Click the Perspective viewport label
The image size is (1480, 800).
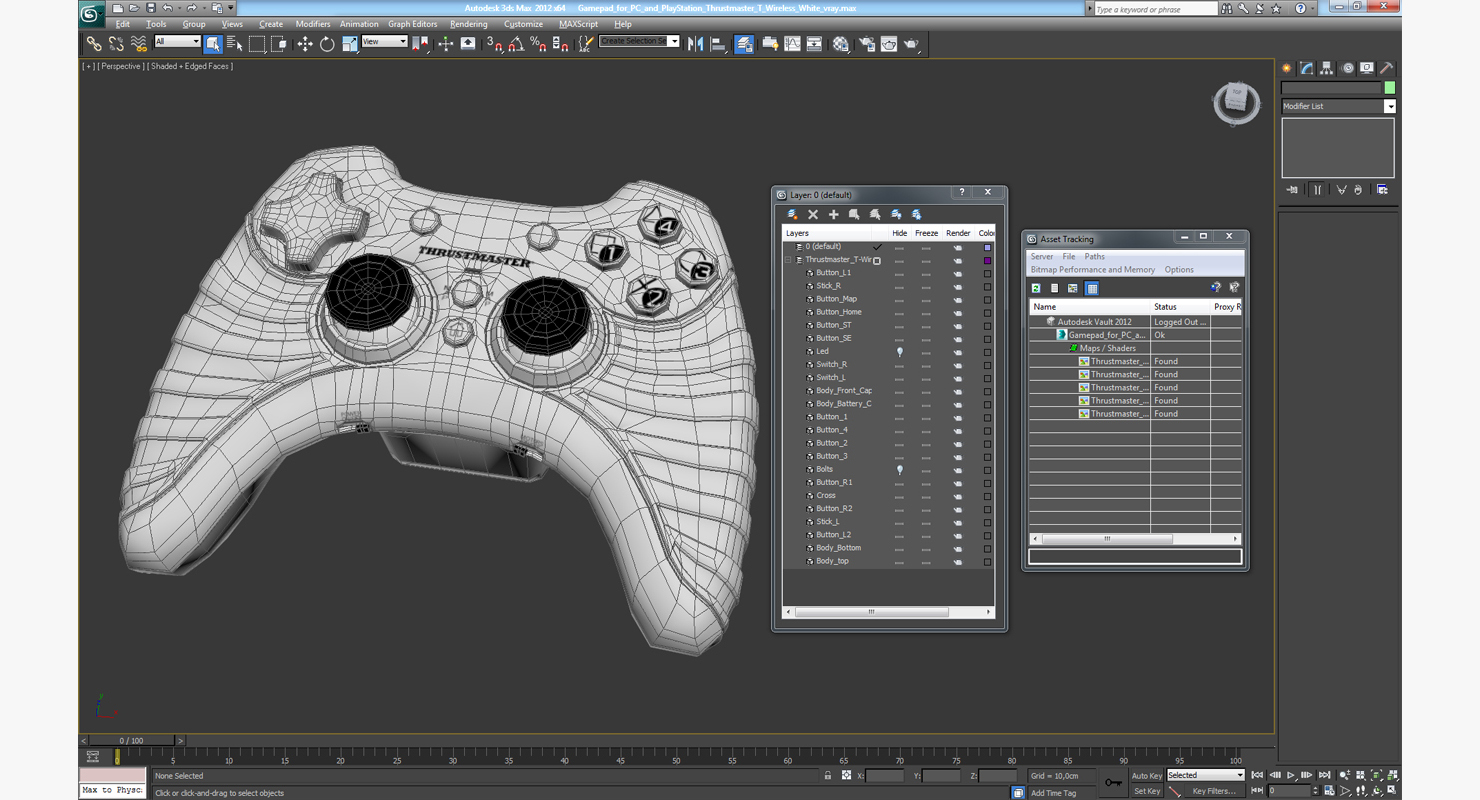[x=121, y=66]
